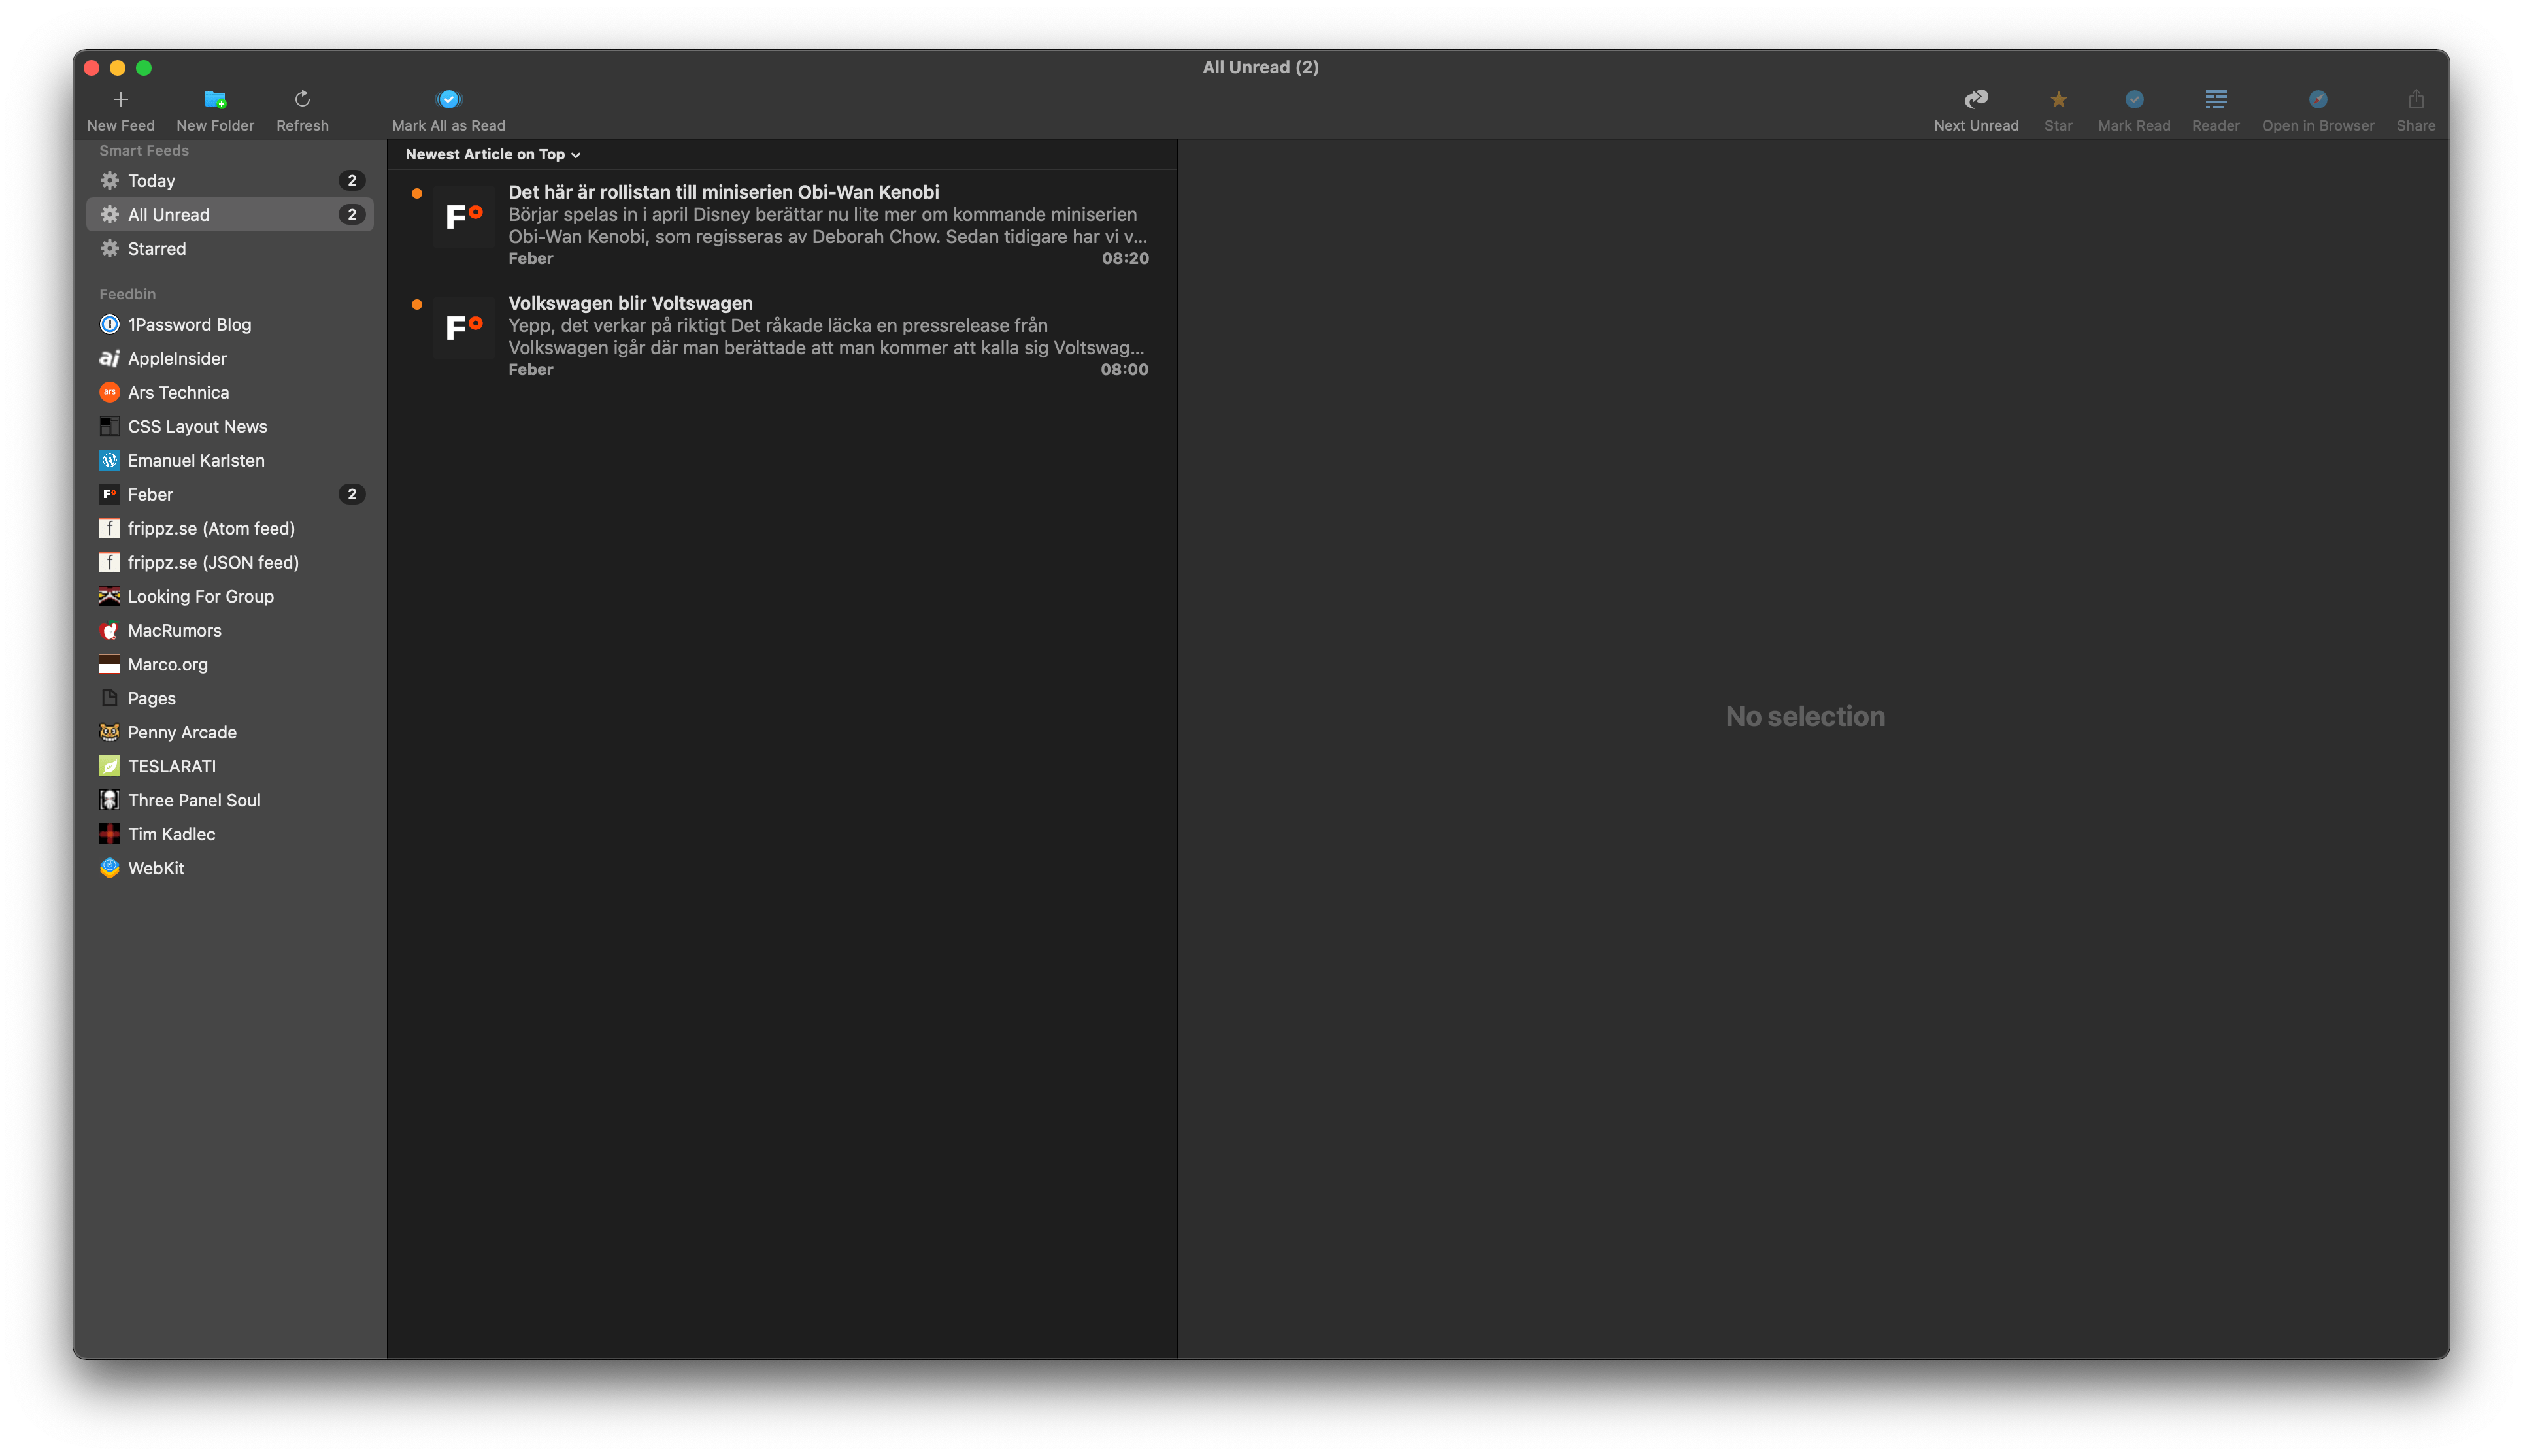Click the Open in Browser icon
Viewport: 2523px width, 1456px height.
2317,99
